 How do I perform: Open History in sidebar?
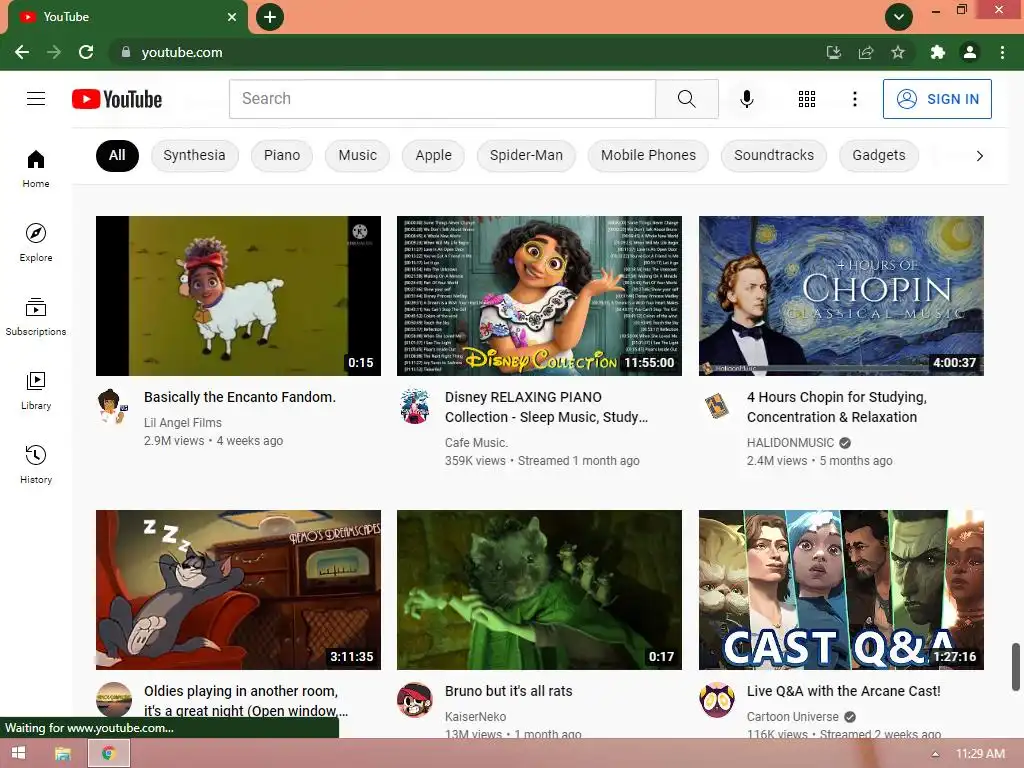tap(36, 464)
